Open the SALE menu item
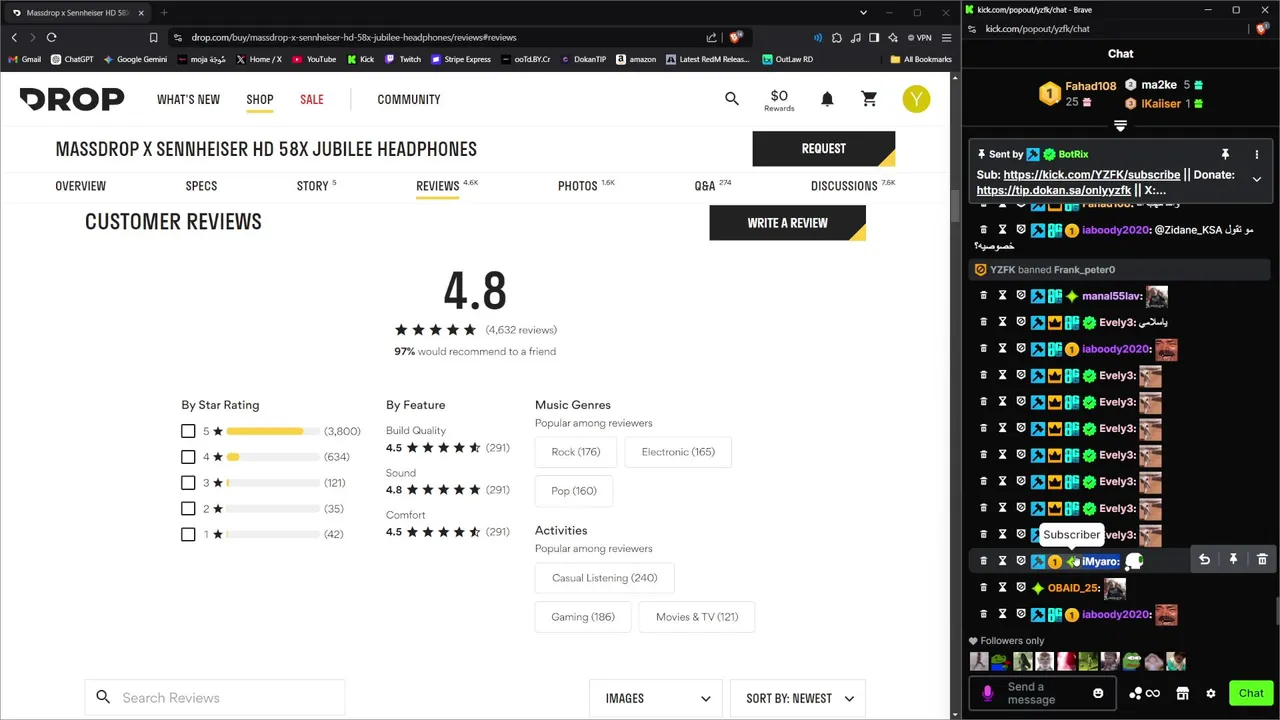Viewport: 1280px width, 720px height. [x=312, y=99]
